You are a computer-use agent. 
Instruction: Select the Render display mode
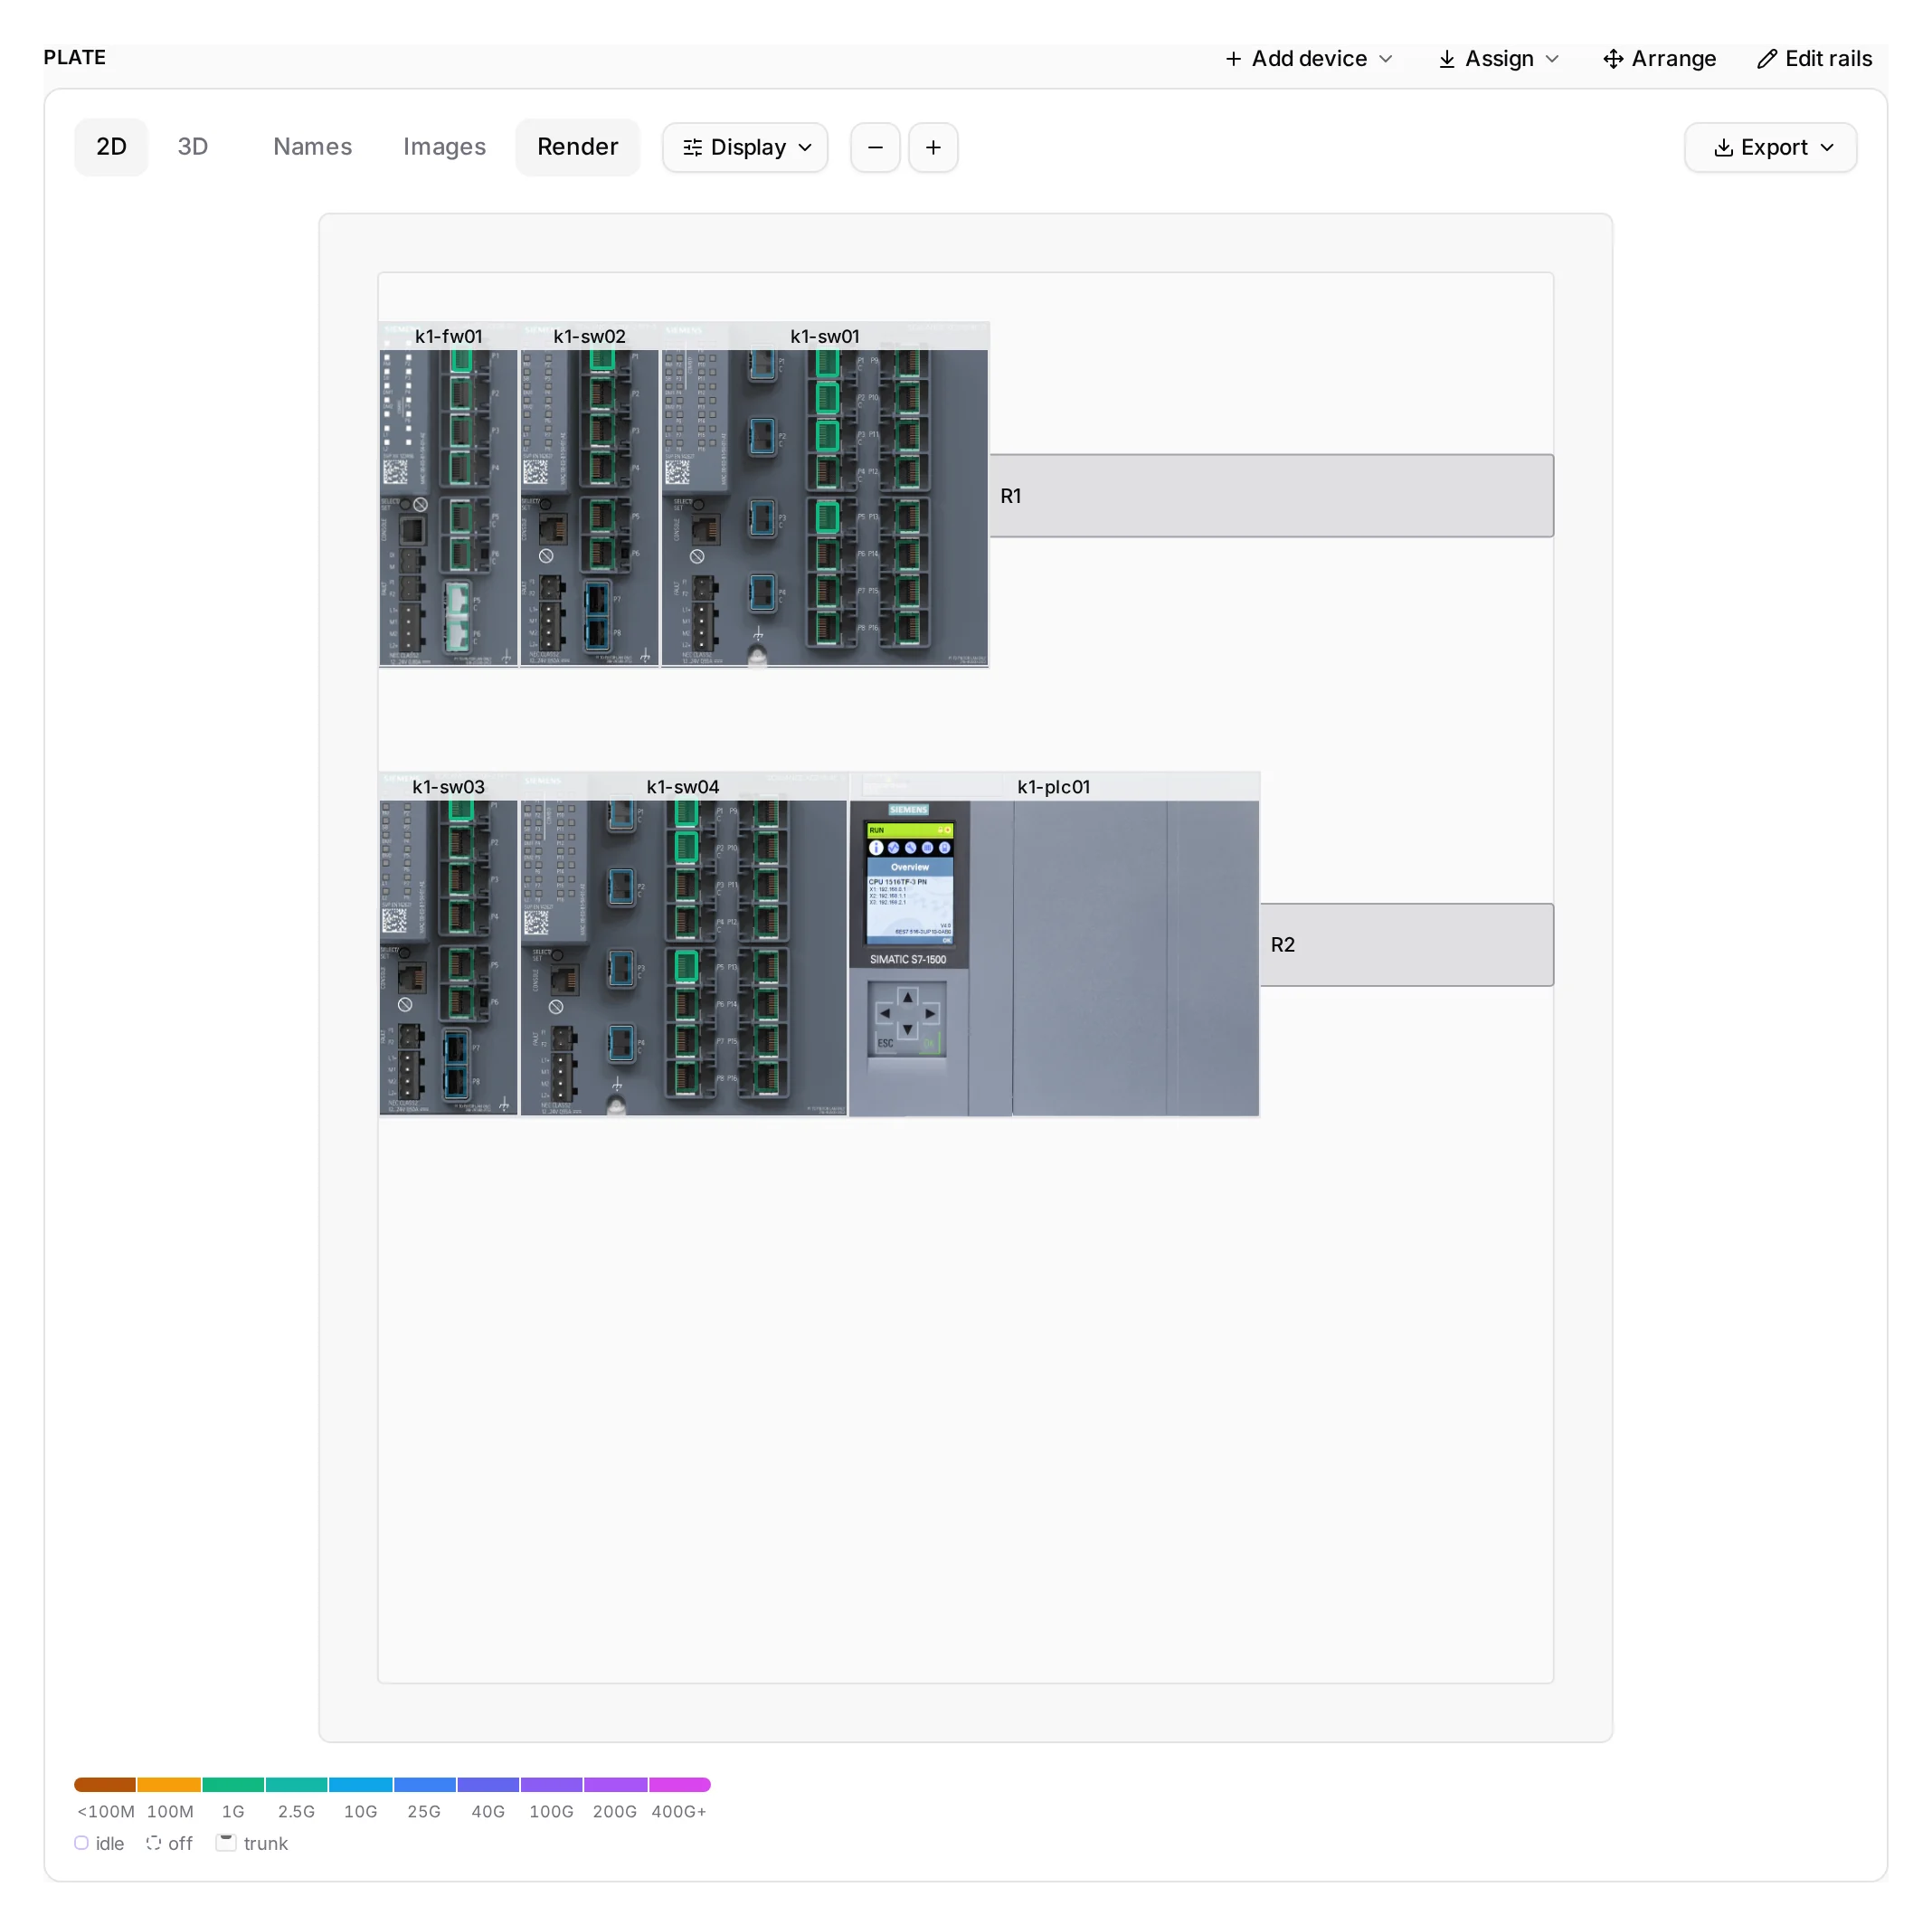coord(578,147)
